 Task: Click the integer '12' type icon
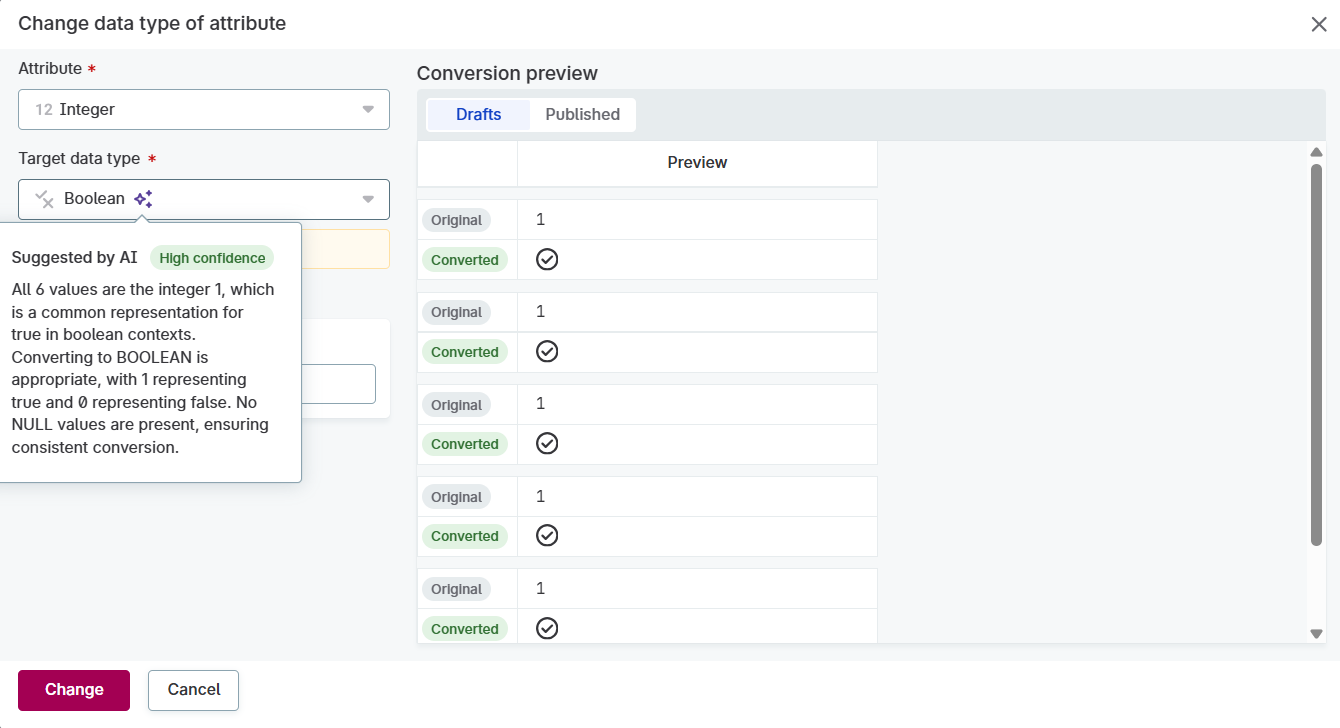tap(44, 109)
